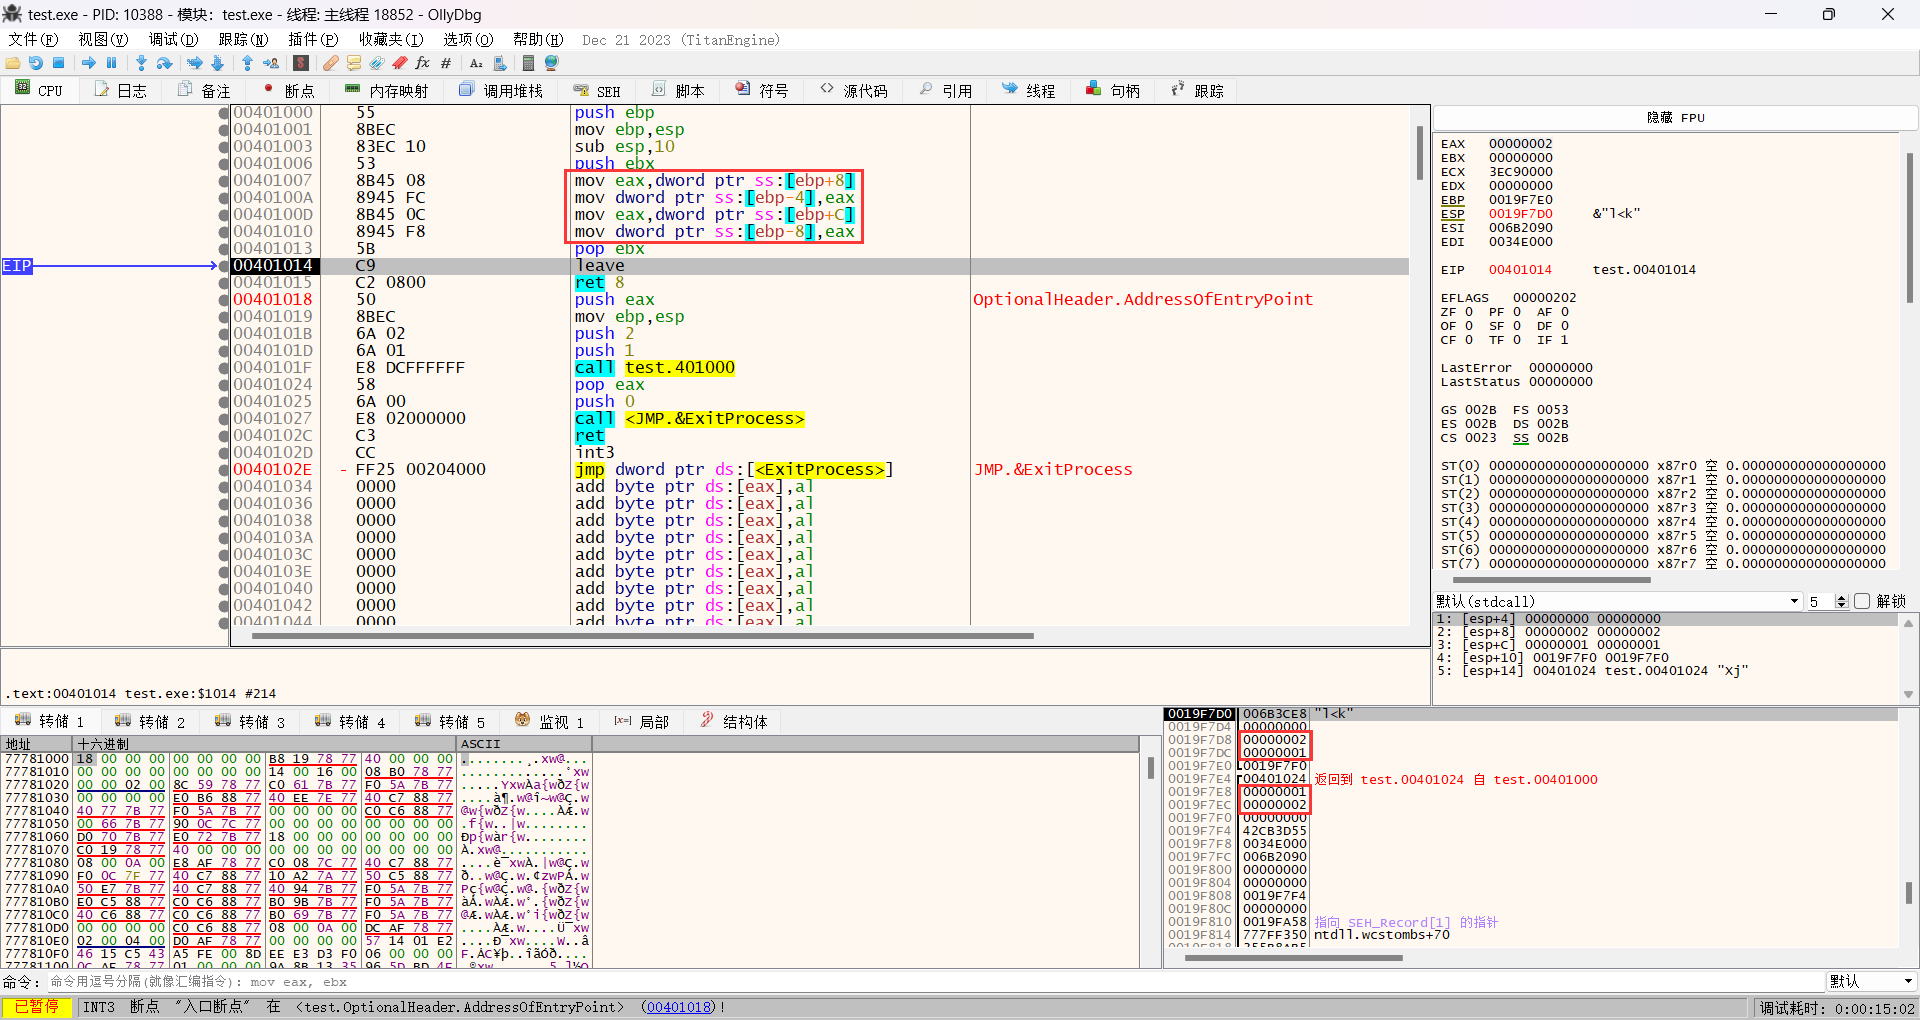The height and width of the screenshot is (1020, 1920).
Task: Switch to the 日志 tab
Action: pyautogui.click(x=121, y=90)
